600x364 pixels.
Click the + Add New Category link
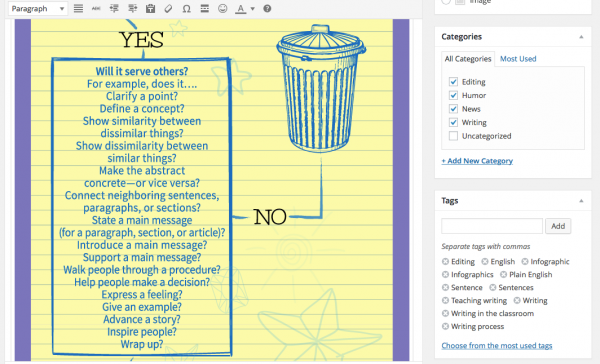(477, 161)
